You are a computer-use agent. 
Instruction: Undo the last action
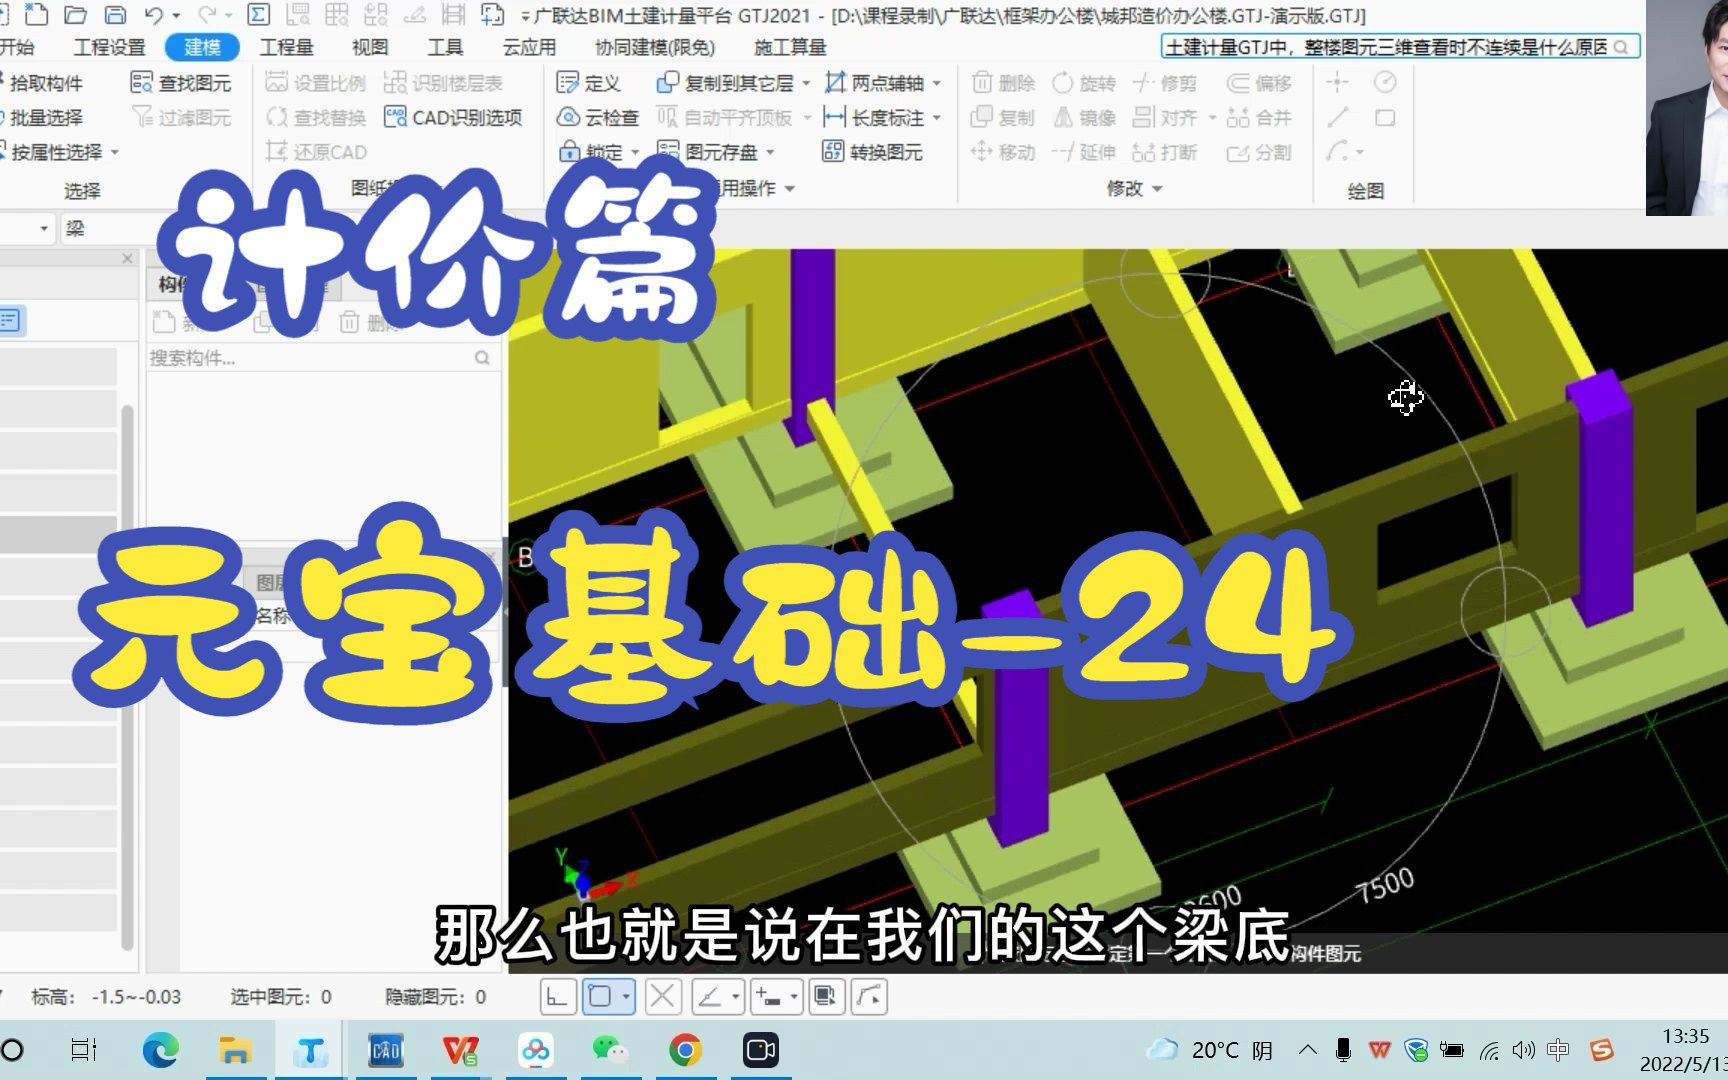point(153,14)
